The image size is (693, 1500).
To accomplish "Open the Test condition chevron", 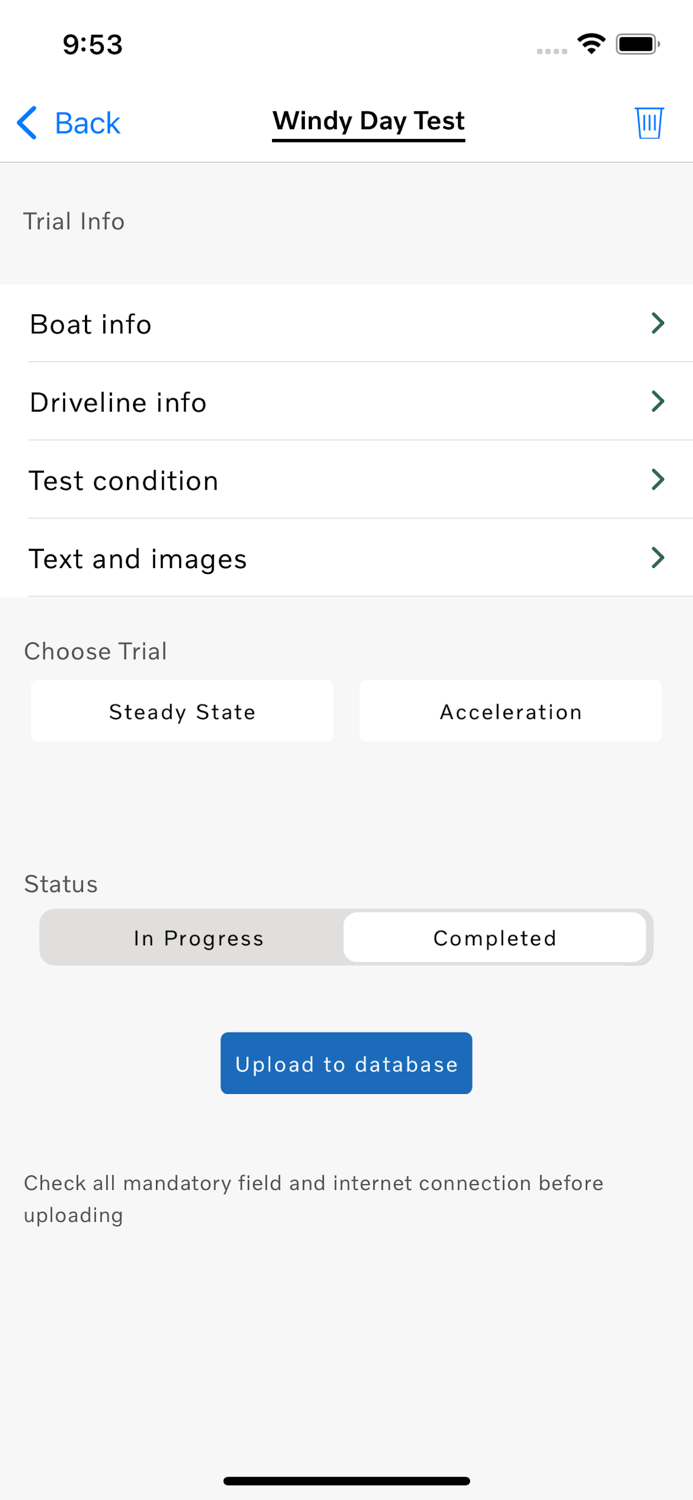I will [x=658, y=479].
